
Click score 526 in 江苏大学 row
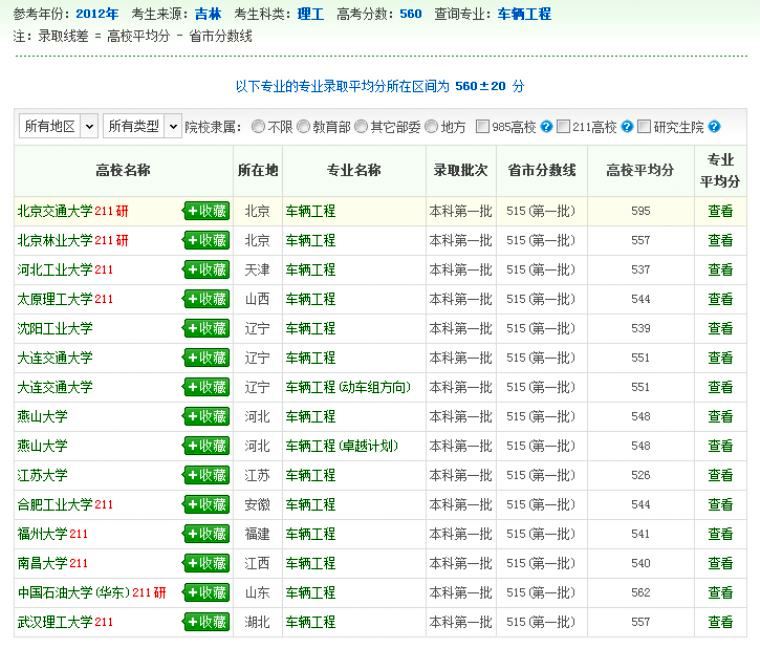[641, 475]
